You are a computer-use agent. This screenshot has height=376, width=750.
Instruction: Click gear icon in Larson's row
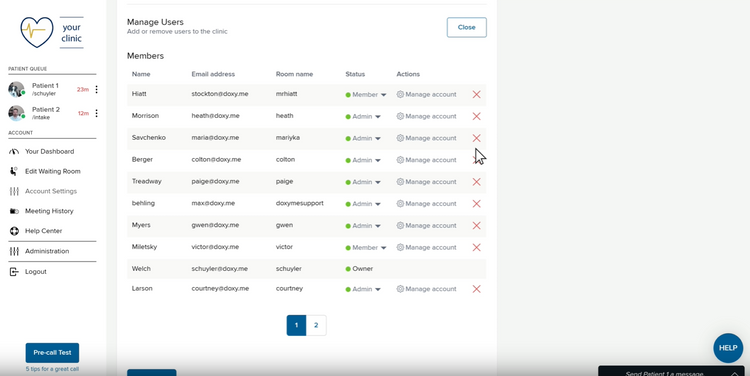(x=400, y=289)
